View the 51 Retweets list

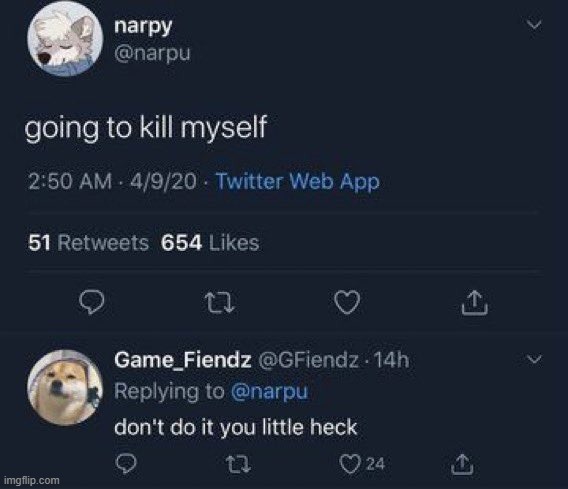tap(88, 243)
